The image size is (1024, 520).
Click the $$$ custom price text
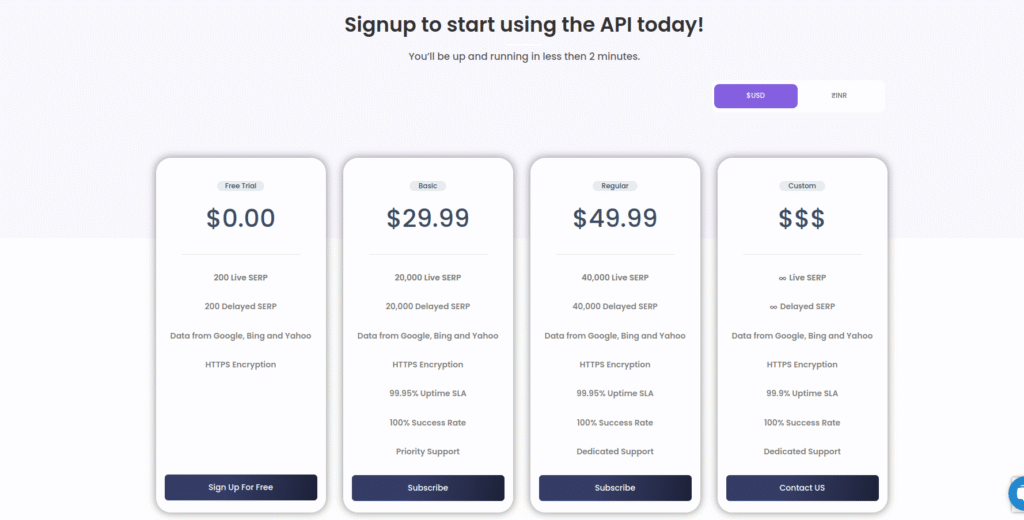(x=802, y=218)
